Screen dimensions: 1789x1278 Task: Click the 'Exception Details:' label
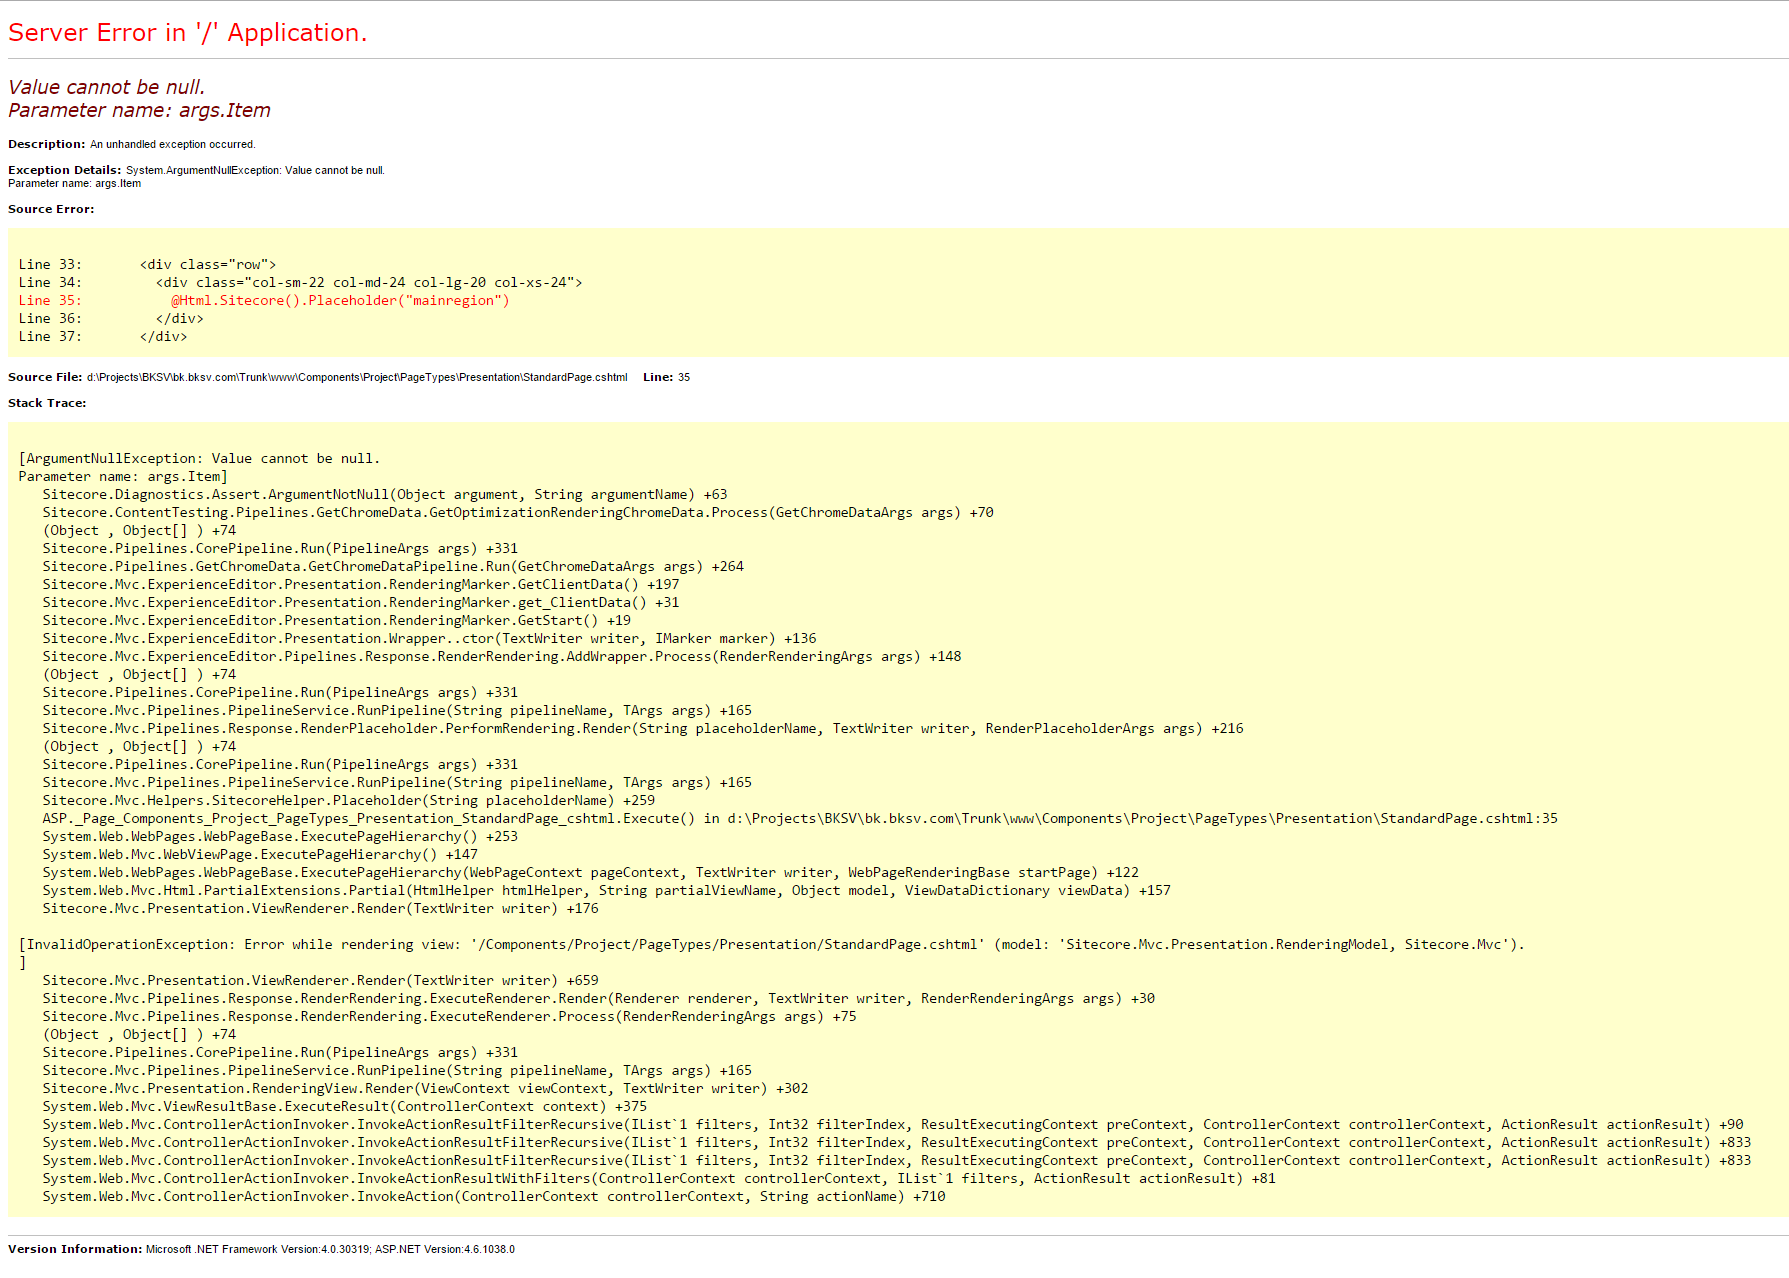click(x=63, y=169)
